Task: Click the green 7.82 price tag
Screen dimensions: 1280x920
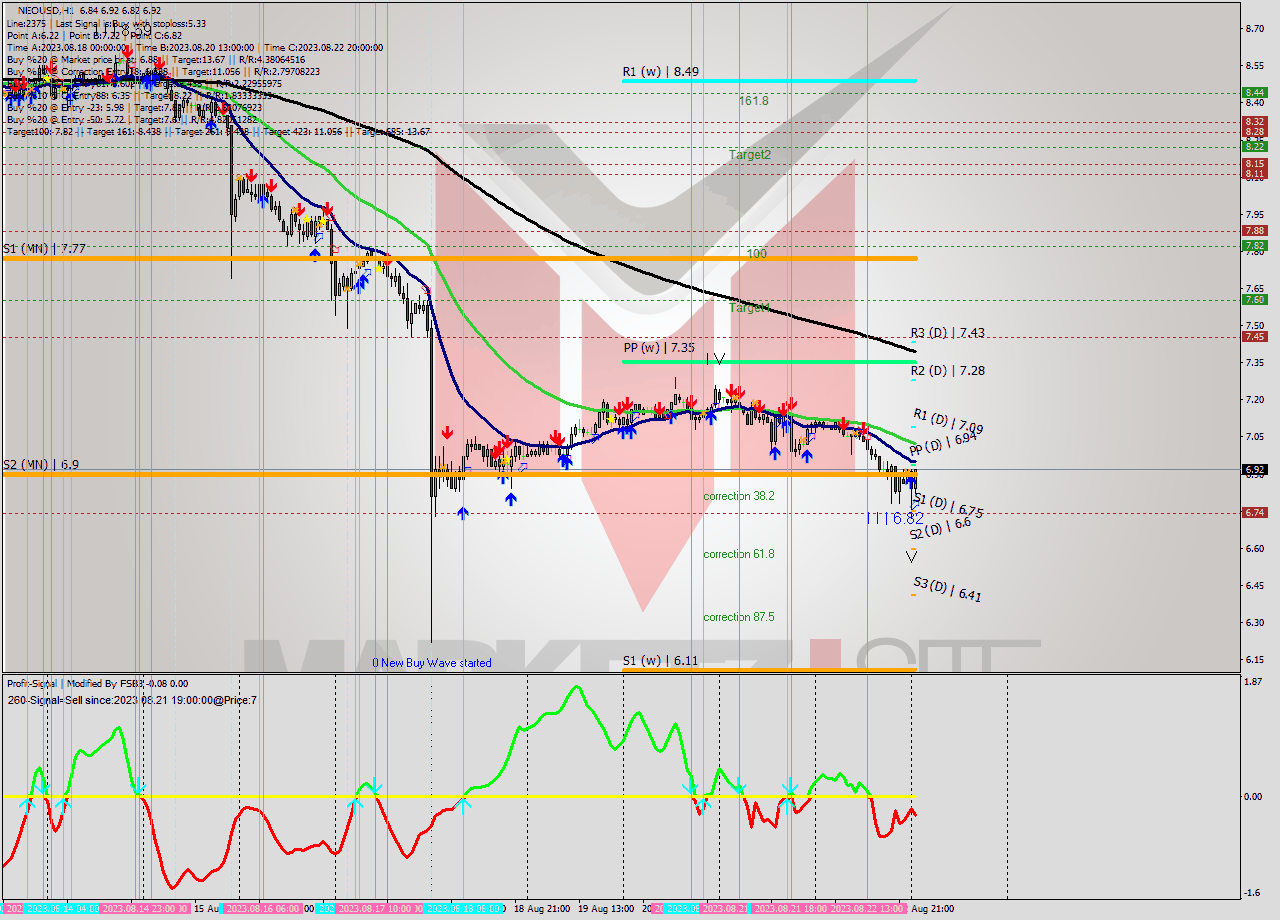Action: coord(1254,245)
